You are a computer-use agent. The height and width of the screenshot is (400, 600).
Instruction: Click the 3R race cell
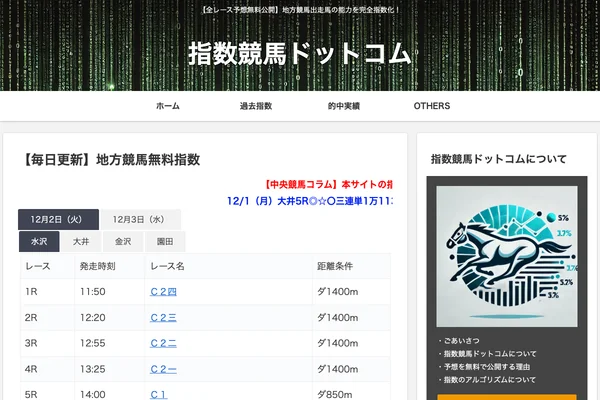coord(47,343)
